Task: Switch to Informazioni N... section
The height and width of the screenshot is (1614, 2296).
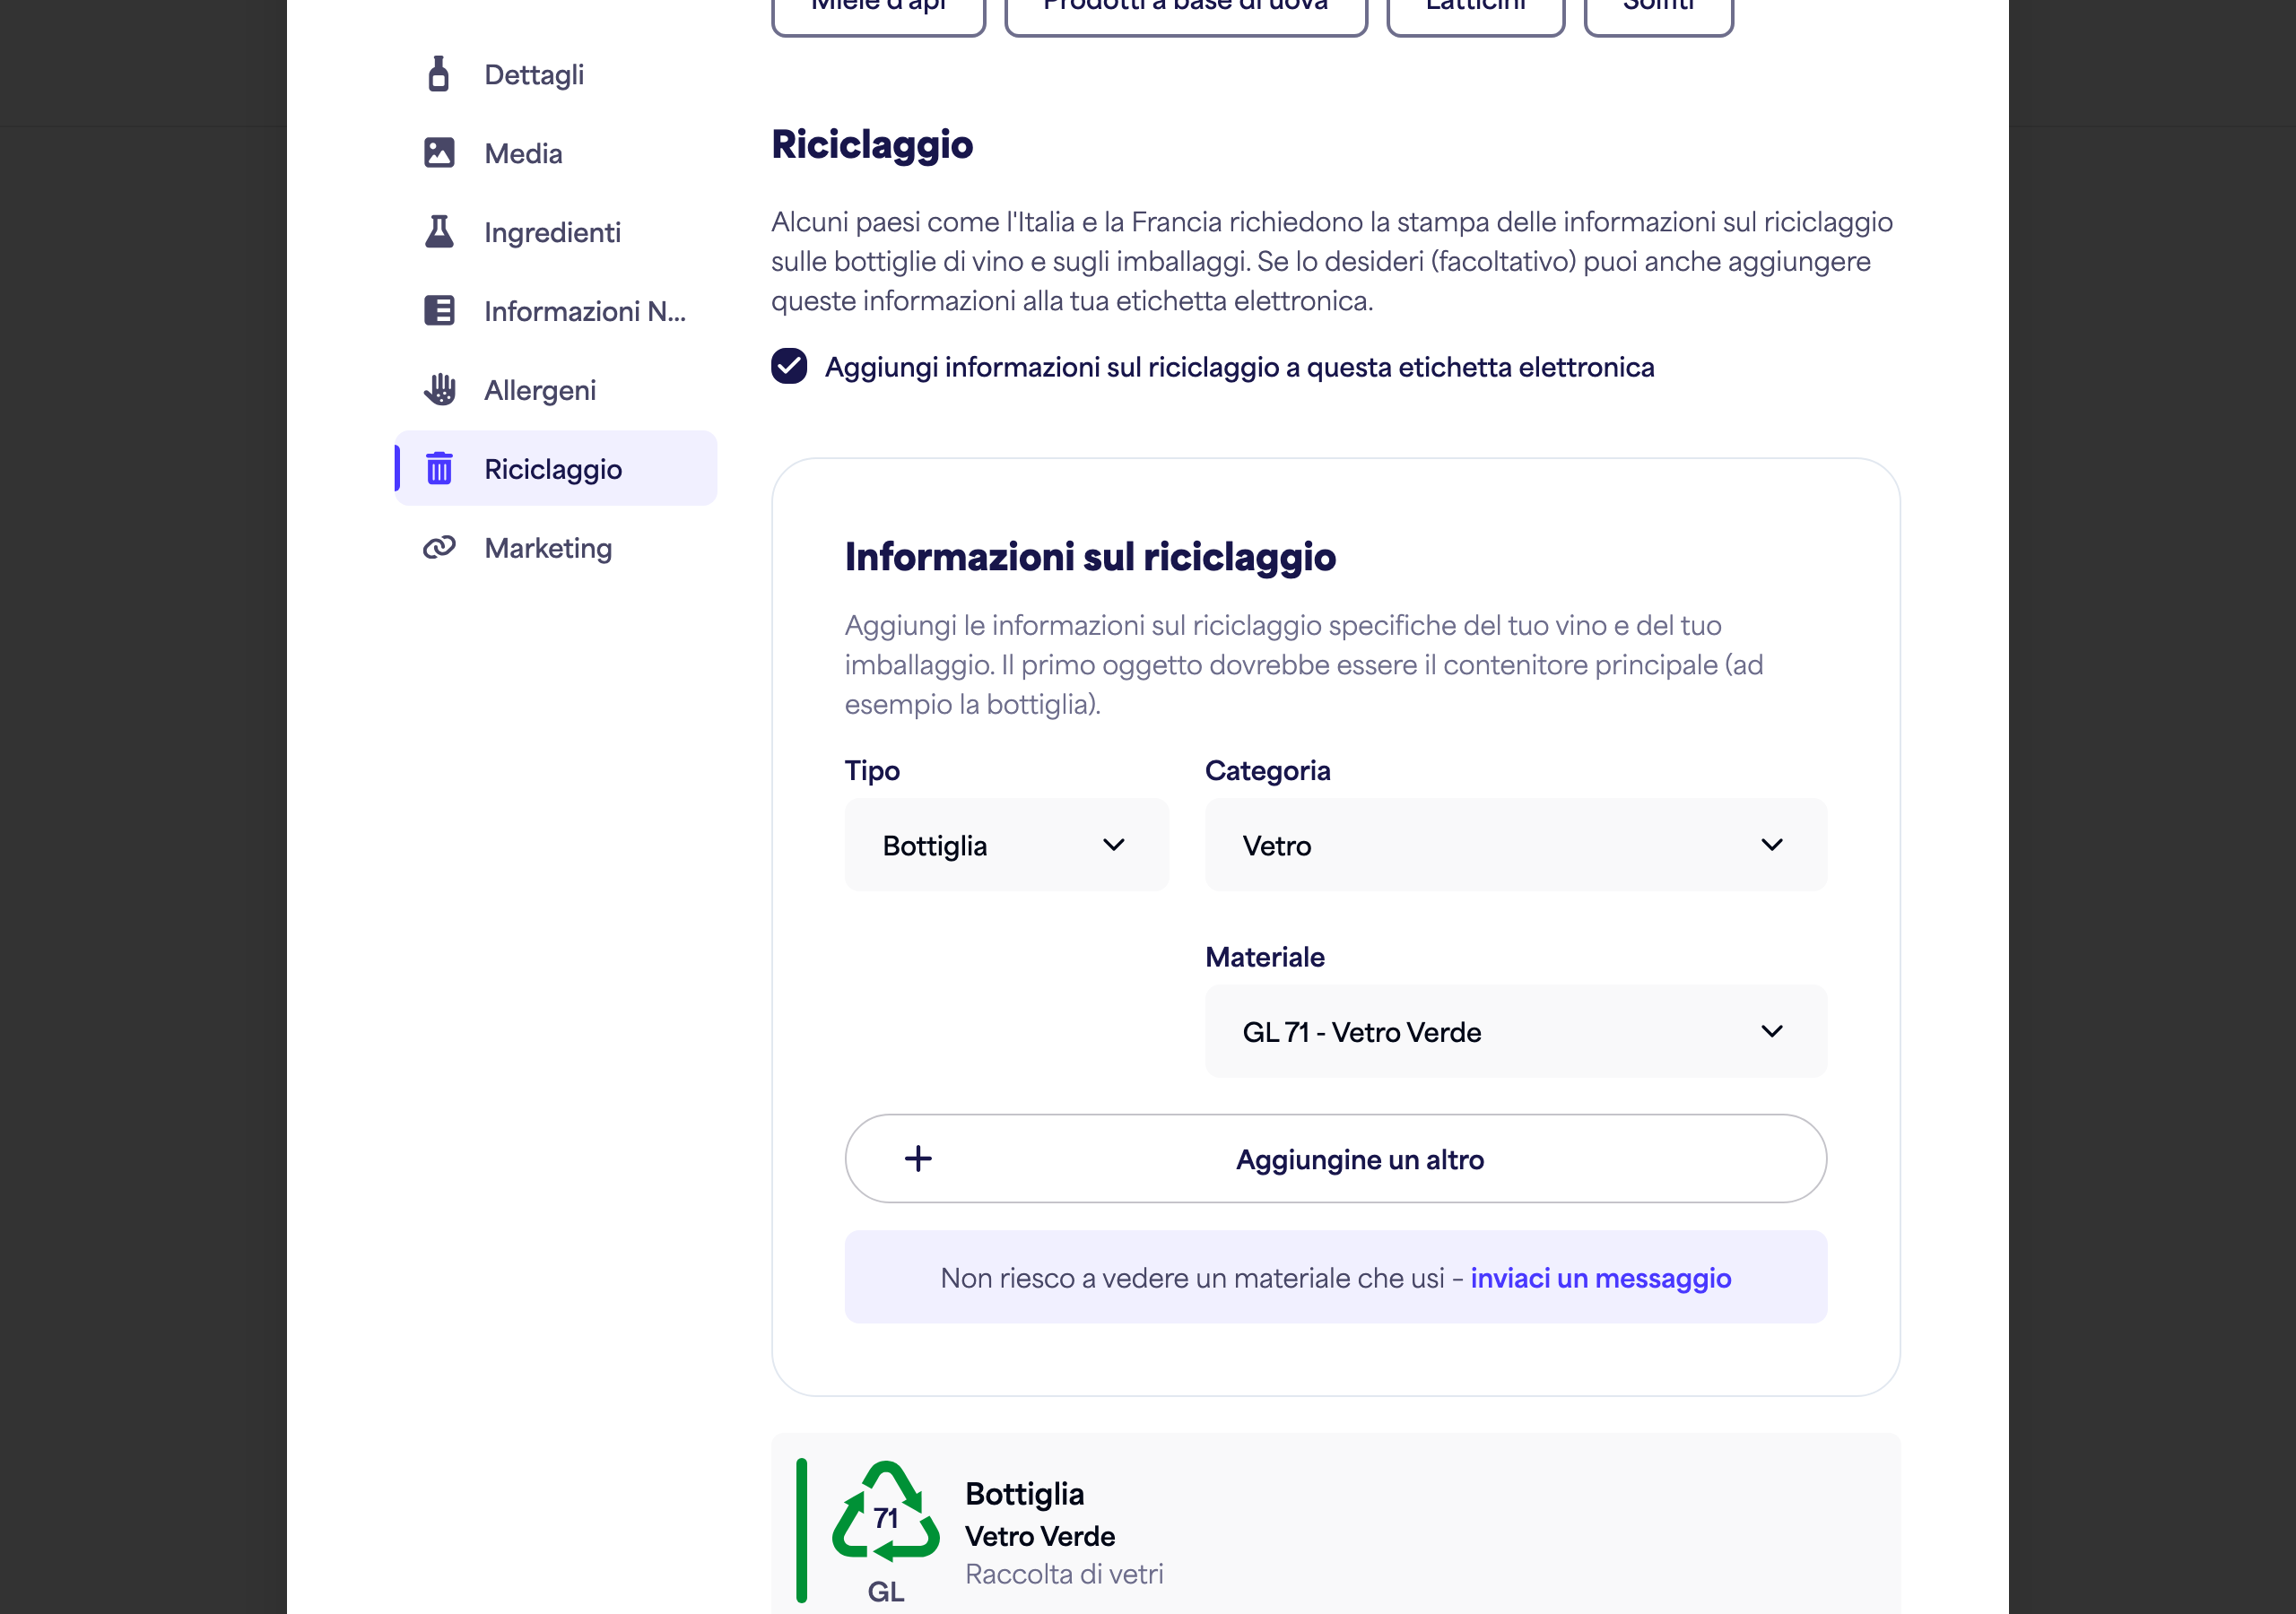Action: tap(556, 311)
